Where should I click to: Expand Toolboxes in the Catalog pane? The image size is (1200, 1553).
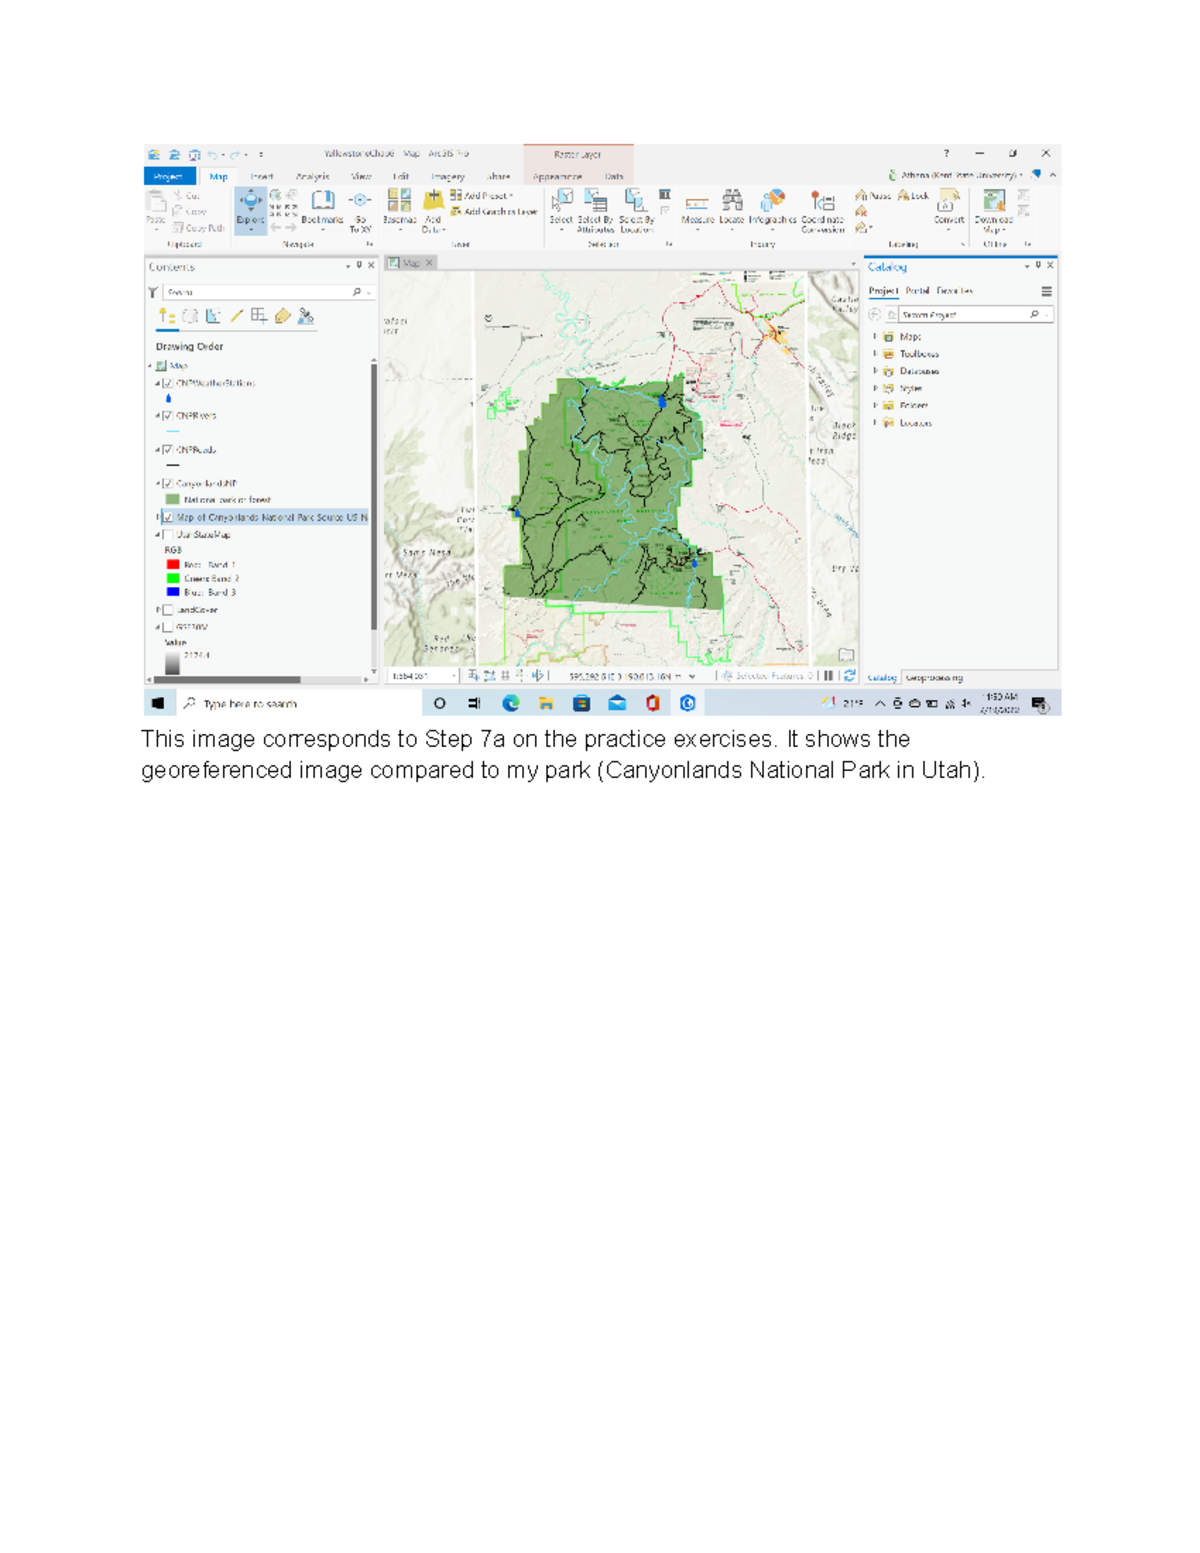(875, 355)
